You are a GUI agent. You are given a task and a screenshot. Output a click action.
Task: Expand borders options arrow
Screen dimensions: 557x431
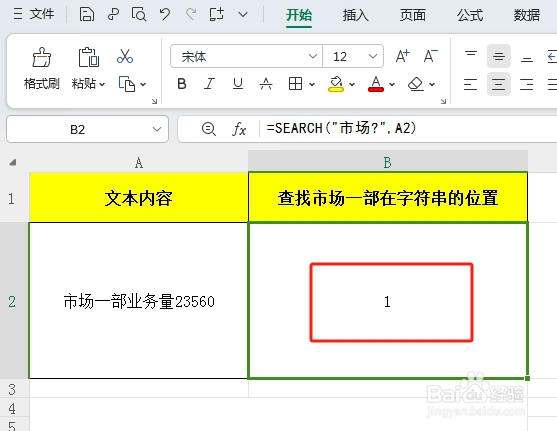(312, 85)
